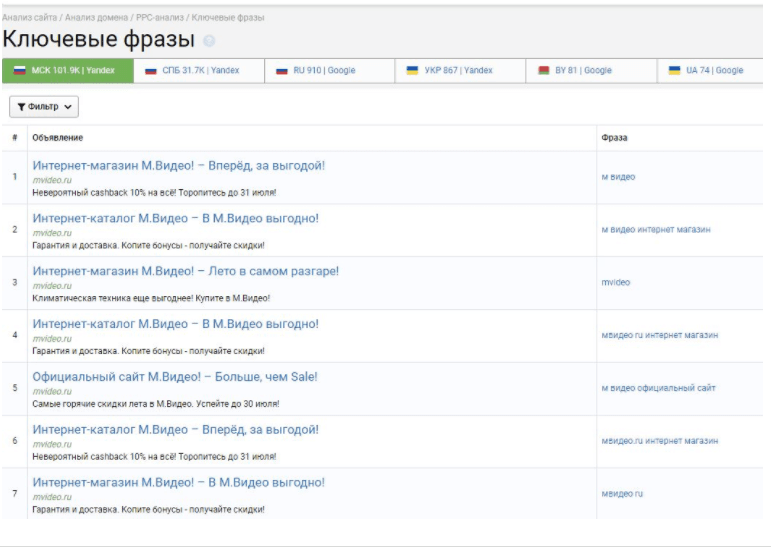Click Ключевые фразы breadcrumb

[228, 18]
